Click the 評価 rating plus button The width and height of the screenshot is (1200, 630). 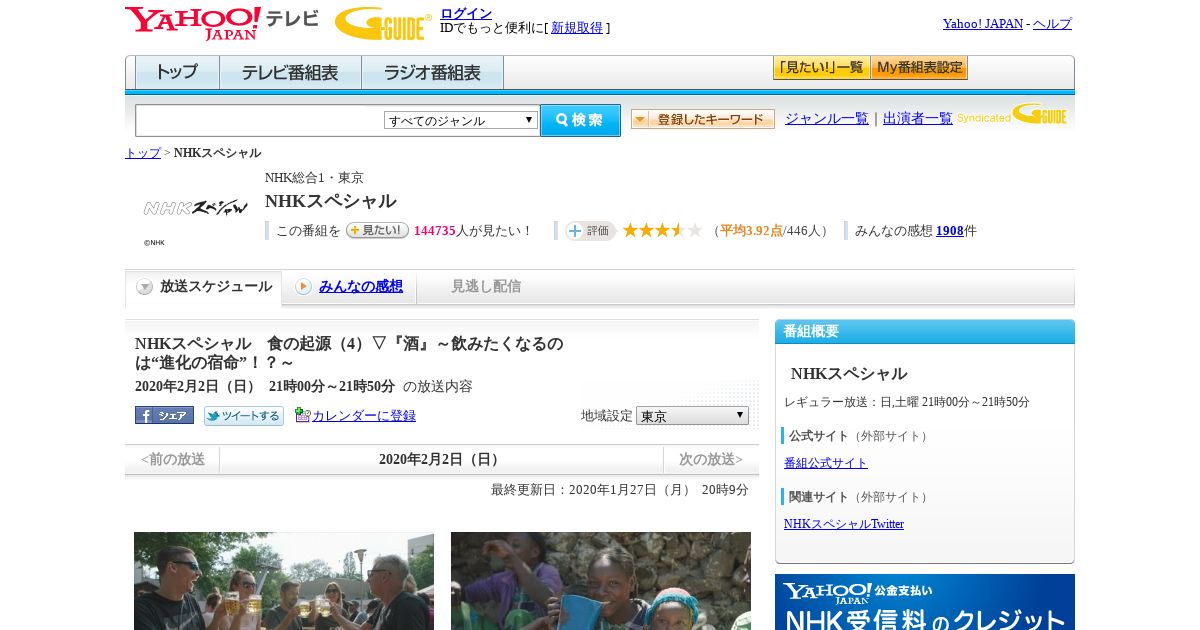click(590, 231)
